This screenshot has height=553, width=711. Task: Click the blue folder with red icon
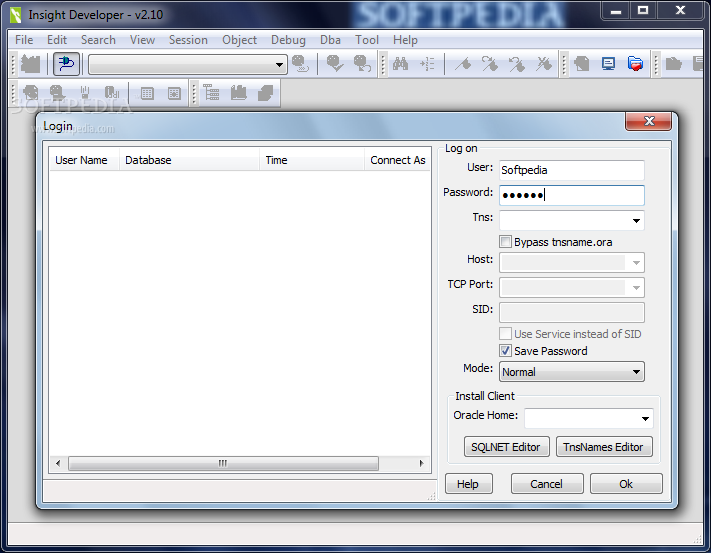(635, 64)
